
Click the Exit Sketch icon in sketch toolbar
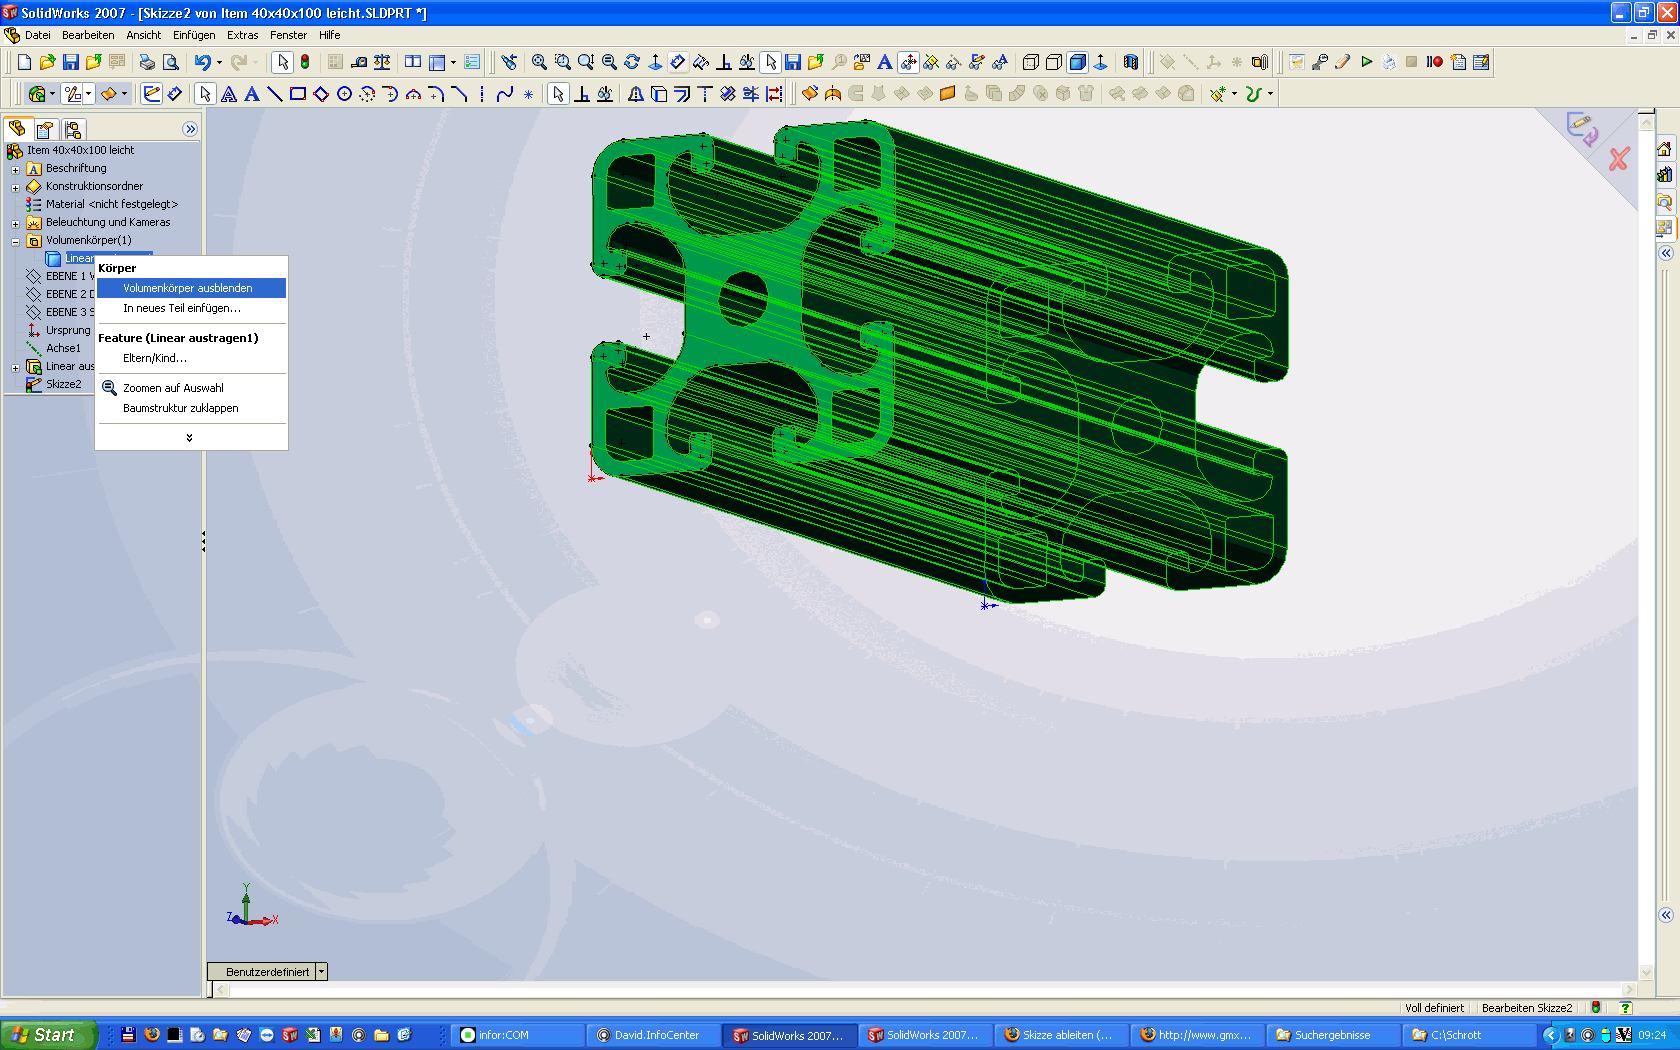click(x=151, y=94)
